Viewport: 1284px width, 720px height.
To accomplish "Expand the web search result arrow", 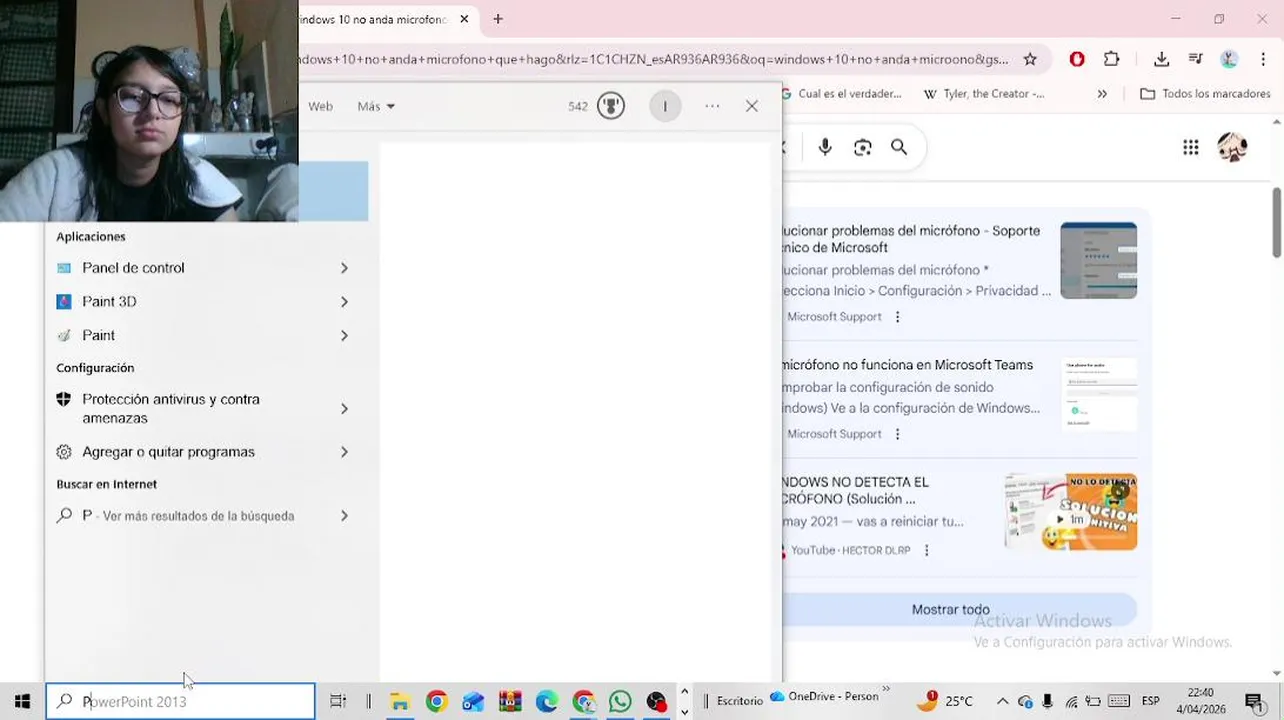I will (344, 516).
